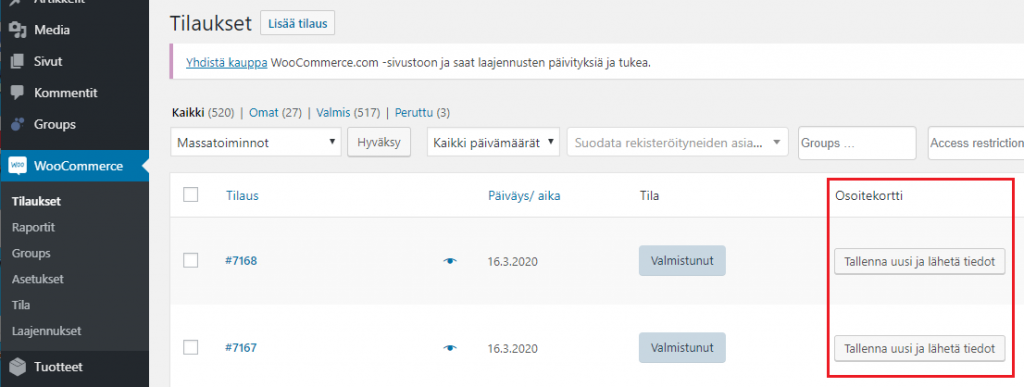Preview order #7168 with eye icon
This screenshot has height=387, width=1024.
point(449,261)
